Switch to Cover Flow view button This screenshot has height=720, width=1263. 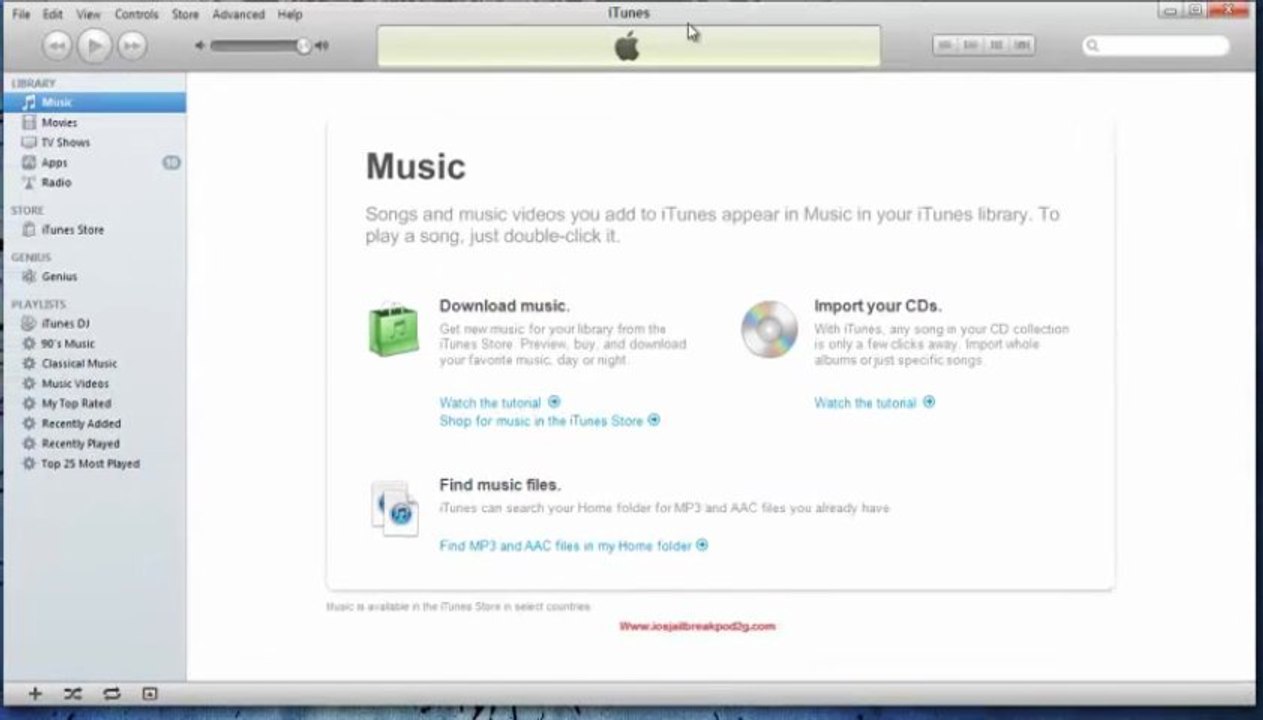tap(1022, 45)
